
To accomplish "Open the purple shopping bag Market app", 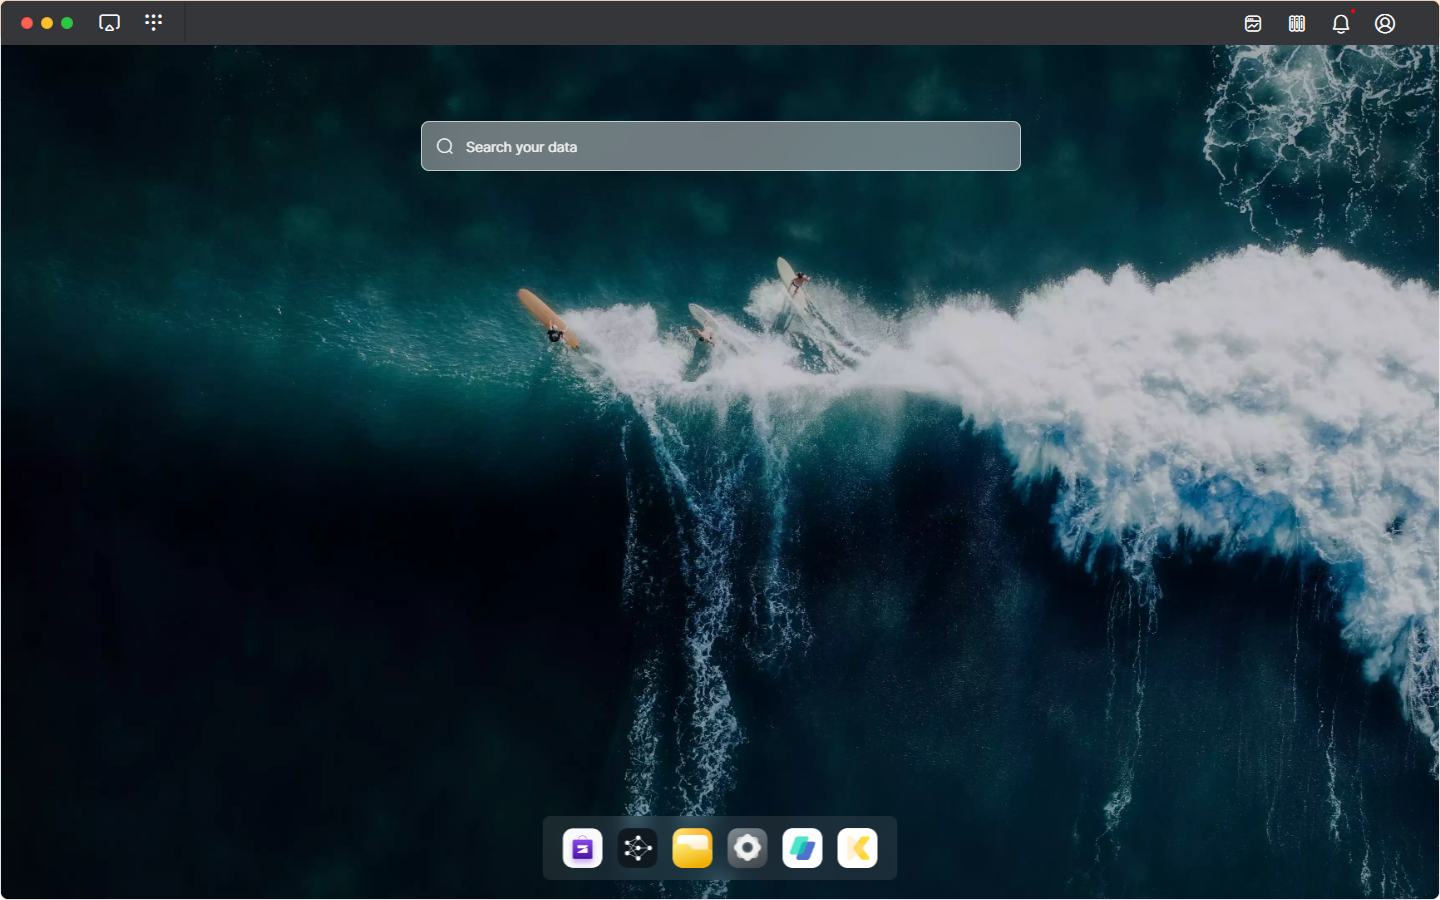I will pos(582,848).
